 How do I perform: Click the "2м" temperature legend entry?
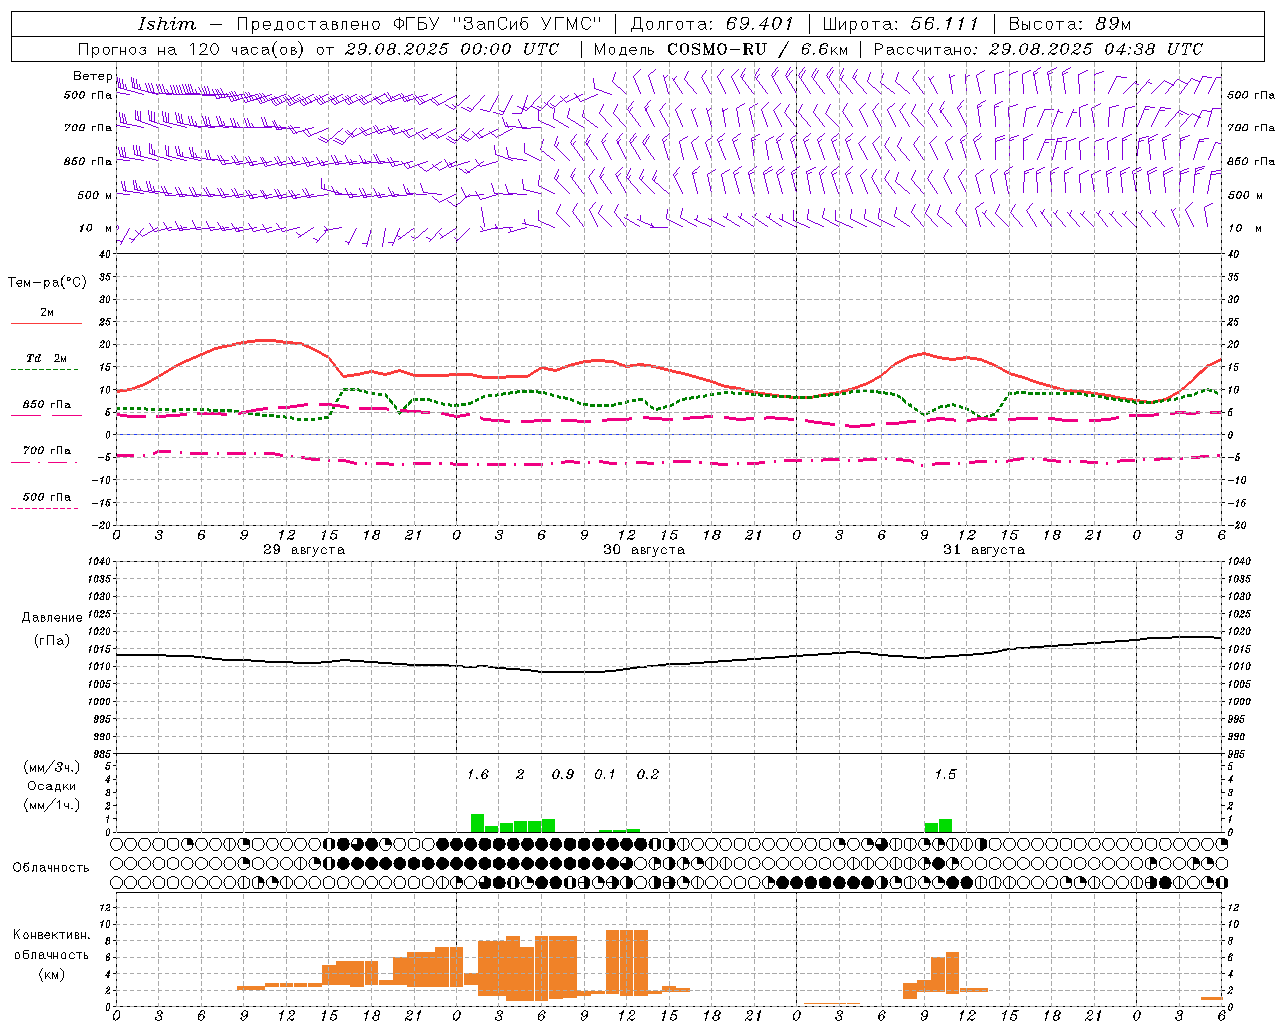(47, 312)
